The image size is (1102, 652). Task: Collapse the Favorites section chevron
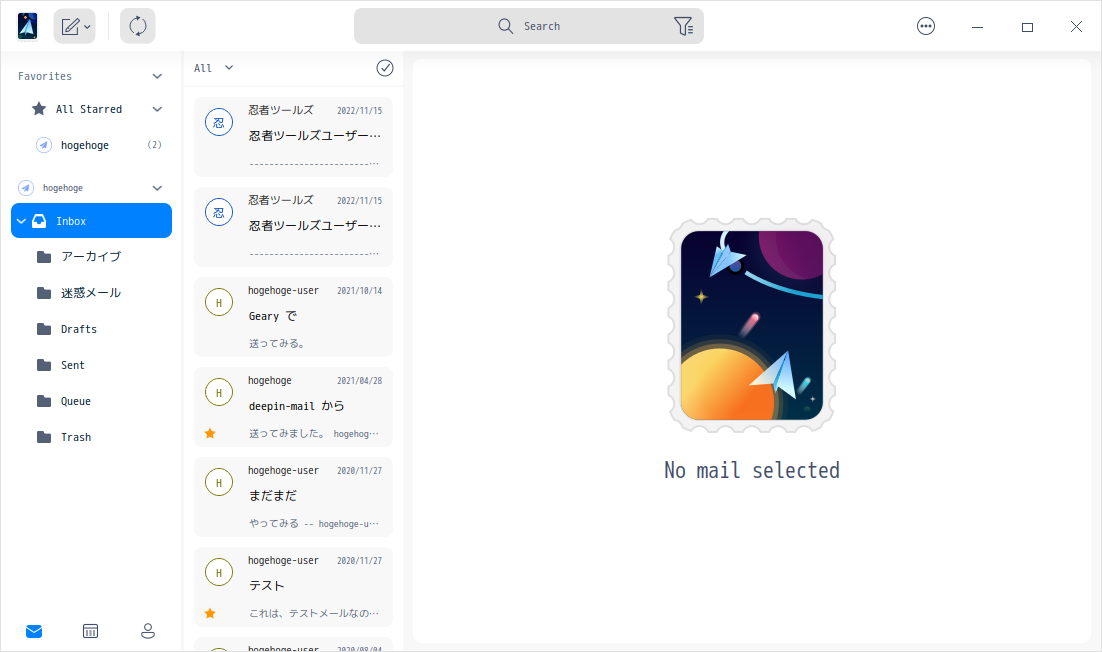(157, 76)
